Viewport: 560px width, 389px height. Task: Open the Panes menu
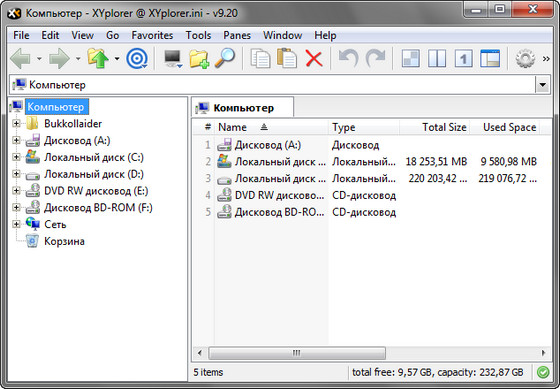237,35
